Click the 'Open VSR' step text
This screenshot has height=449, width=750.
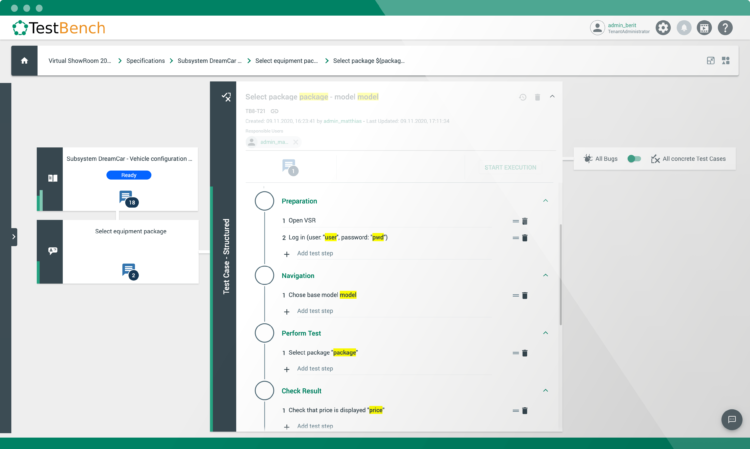(x=302, y=220)
